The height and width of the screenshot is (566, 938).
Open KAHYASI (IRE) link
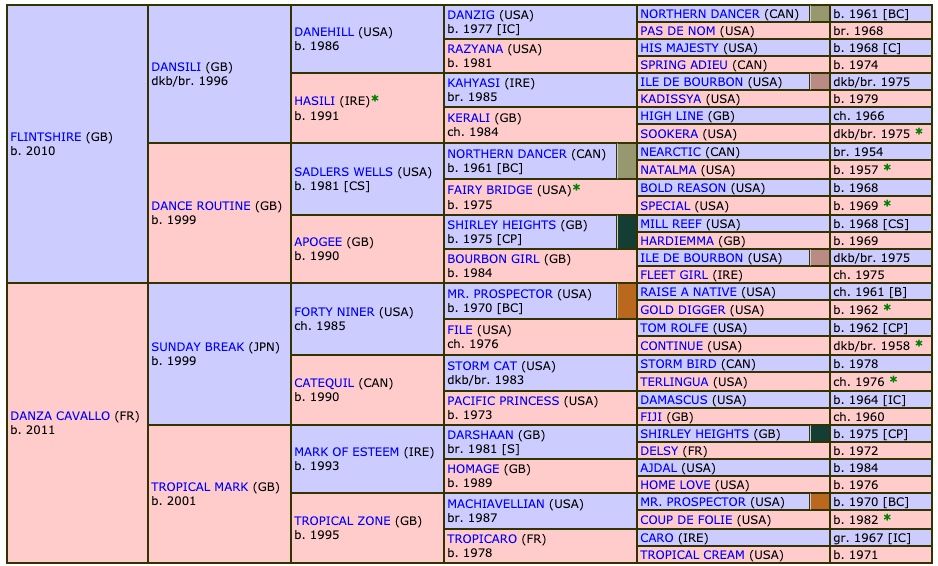coord(473,83)
